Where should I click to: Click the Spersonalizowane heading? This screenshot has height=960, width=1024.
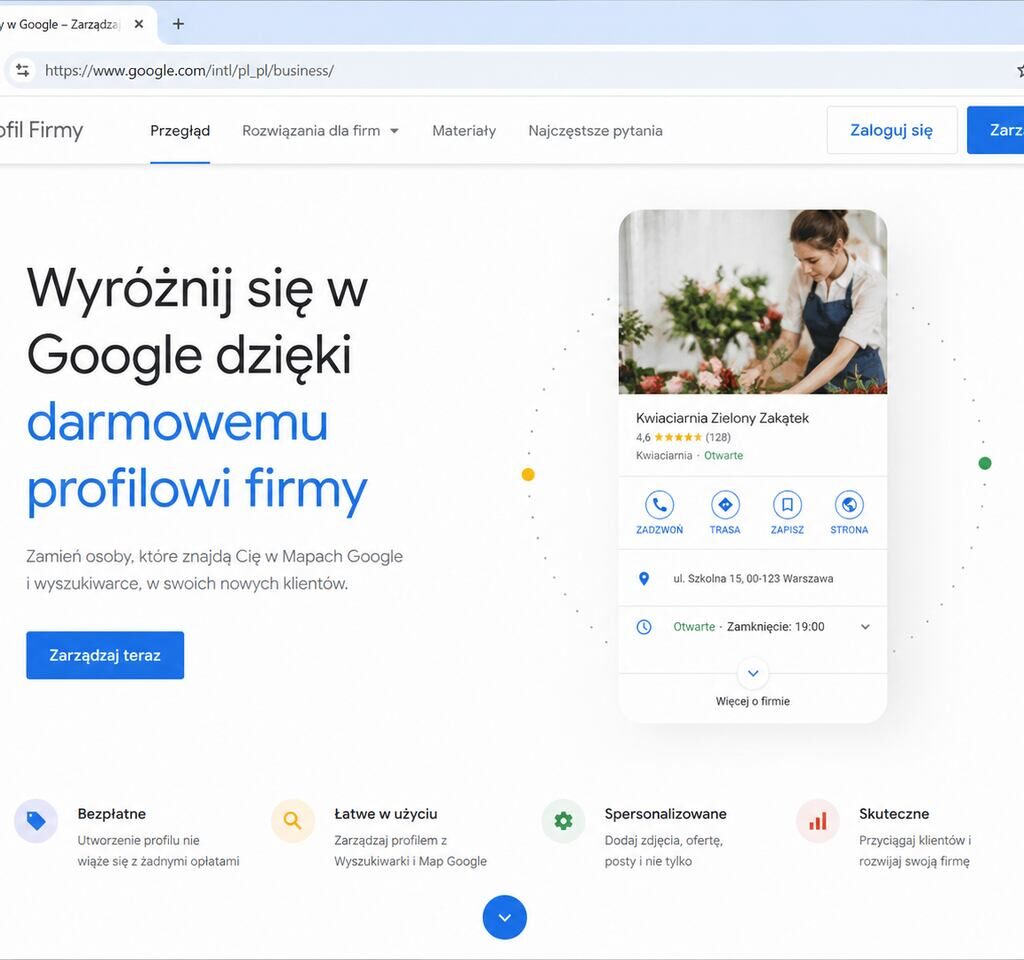tap(665, 814)
